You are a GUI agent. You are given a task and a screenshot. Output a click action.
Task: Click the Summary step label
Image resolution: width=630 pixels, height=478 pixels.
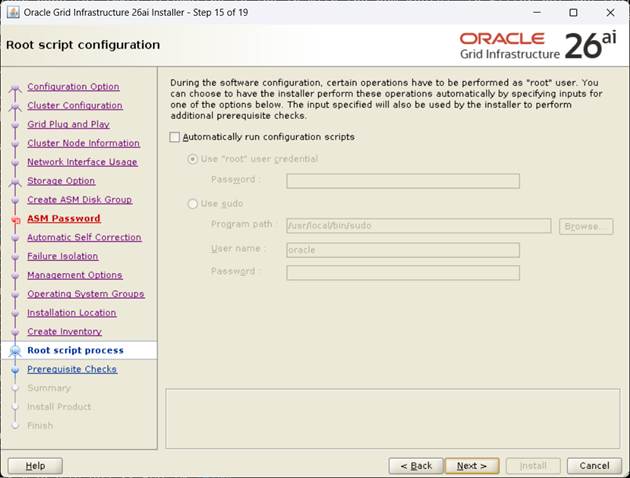49,388
